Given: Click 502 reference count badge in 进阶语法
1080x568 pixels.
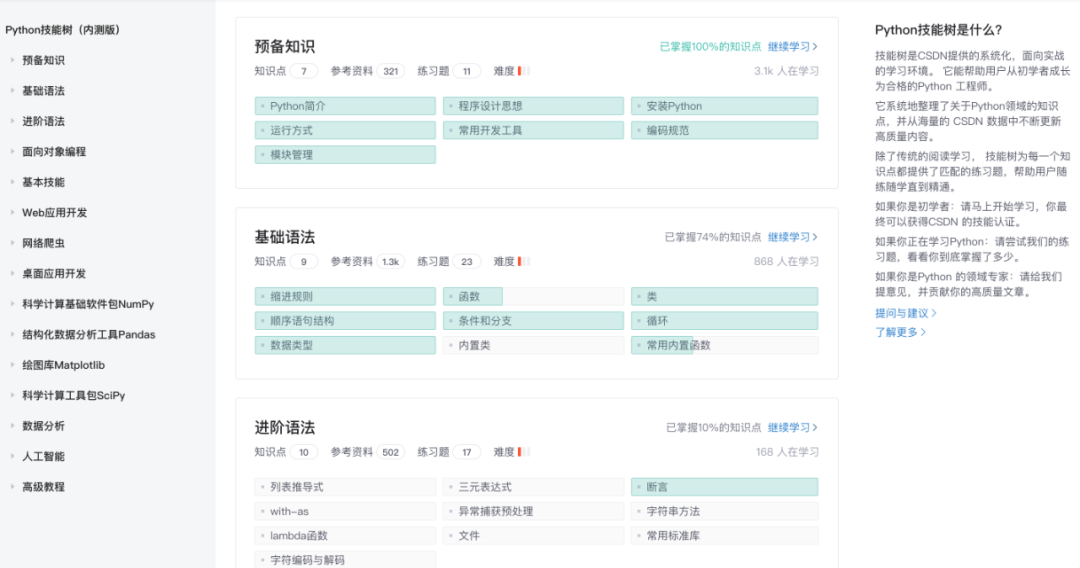Looking at the screenshot, I should (x=391, y=452).
